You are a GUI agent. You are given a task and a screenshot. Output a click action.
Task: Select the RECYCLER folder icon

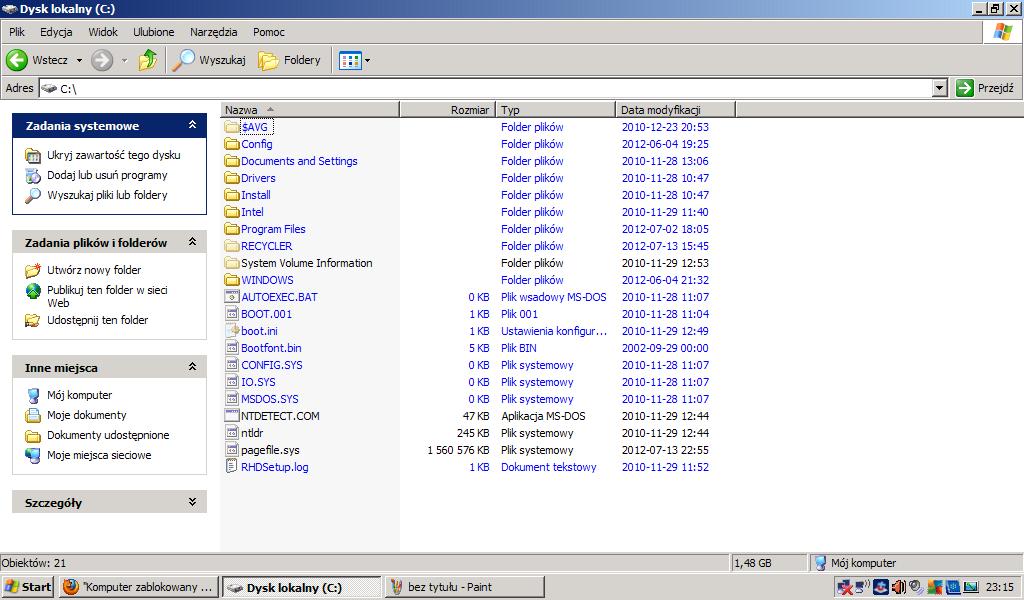232,245
